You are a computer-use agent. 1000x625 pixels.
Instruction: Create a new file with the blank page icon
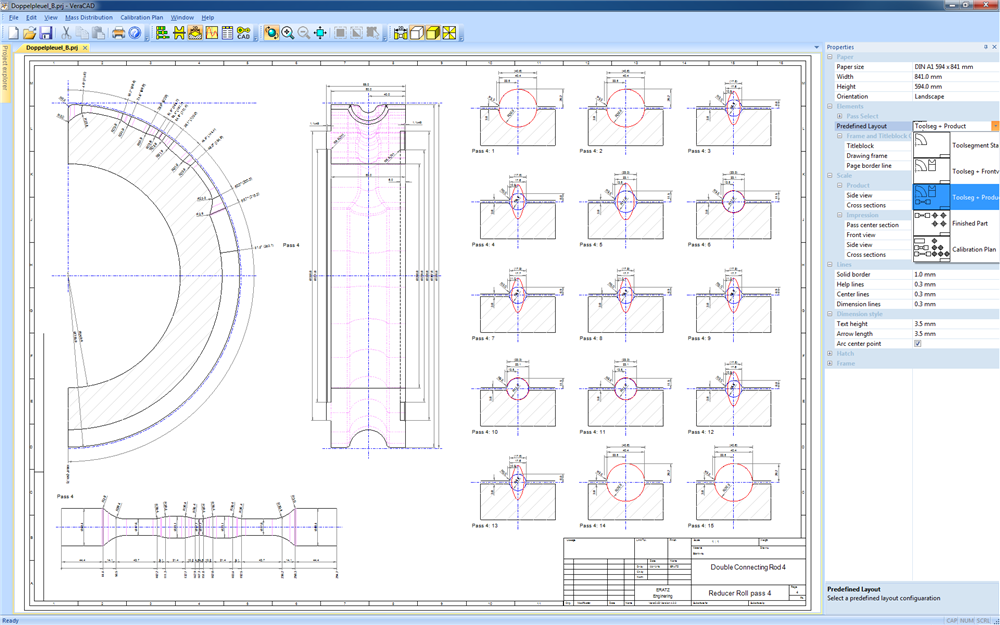[13, 33]
